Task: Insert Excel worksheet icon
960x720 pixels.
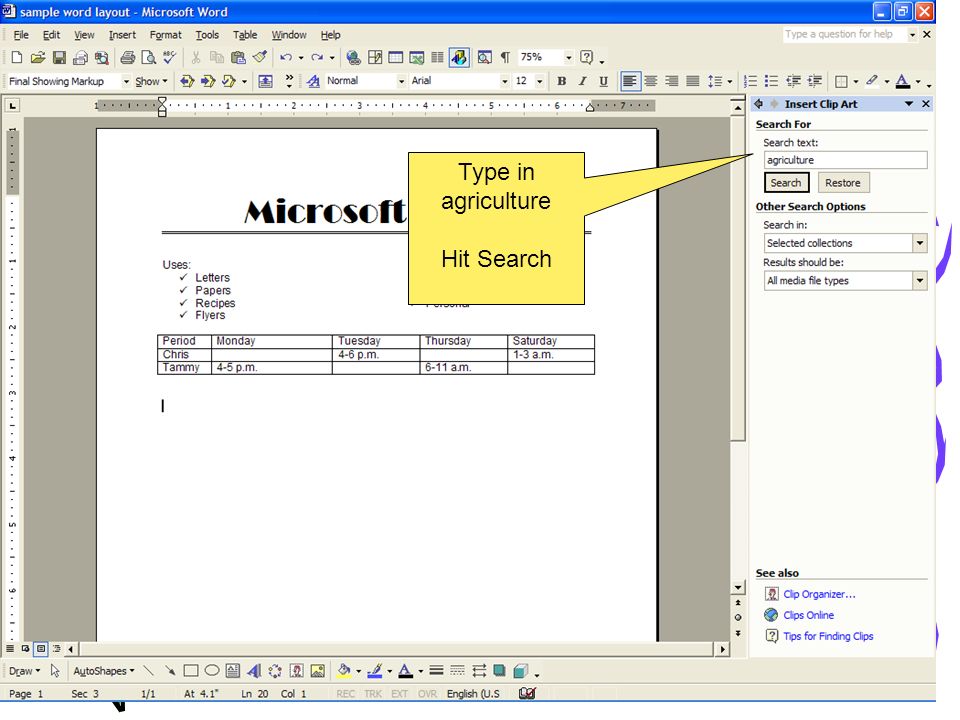Action: [417, 58]
